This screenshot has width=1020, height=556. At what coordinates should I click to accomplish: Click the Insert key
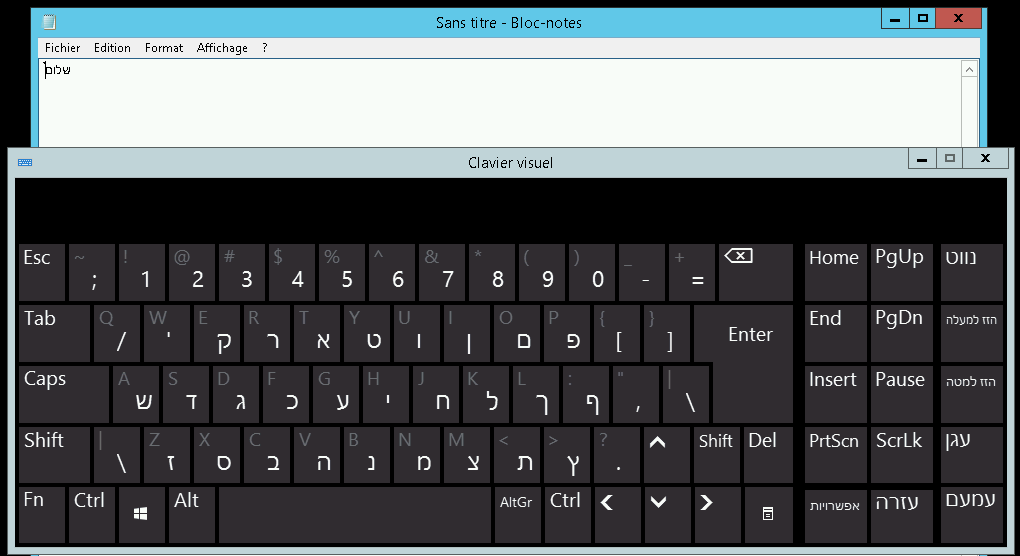[835, 394]
